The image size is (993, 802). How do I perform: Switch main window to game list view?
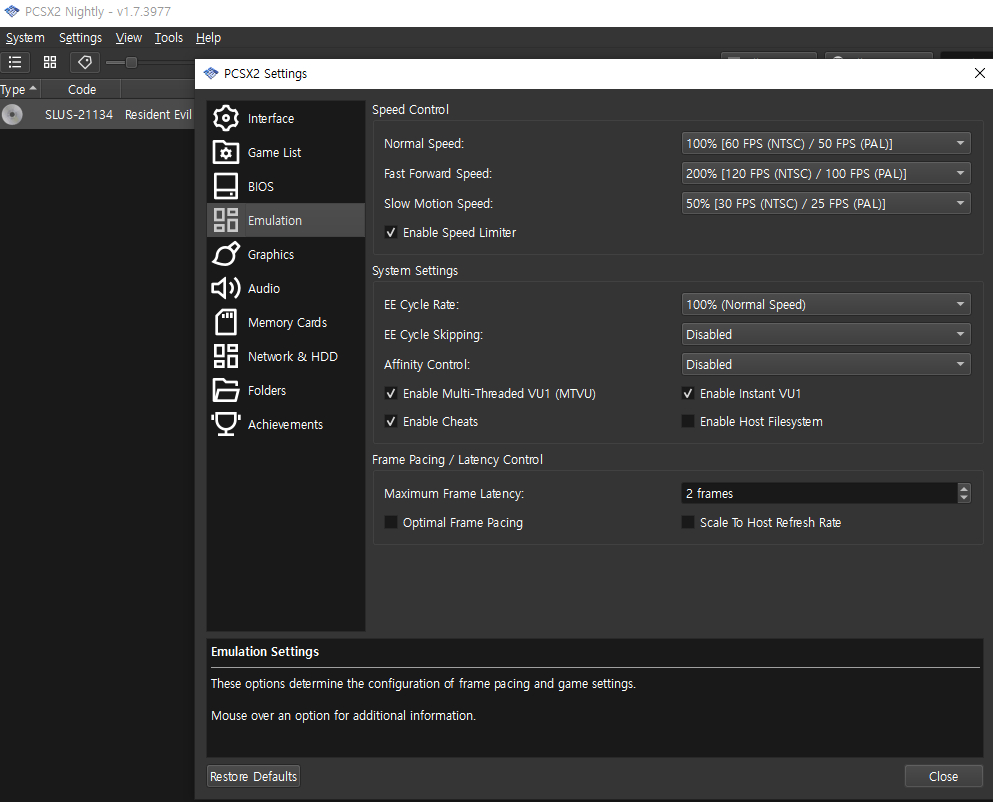point(15,62)
